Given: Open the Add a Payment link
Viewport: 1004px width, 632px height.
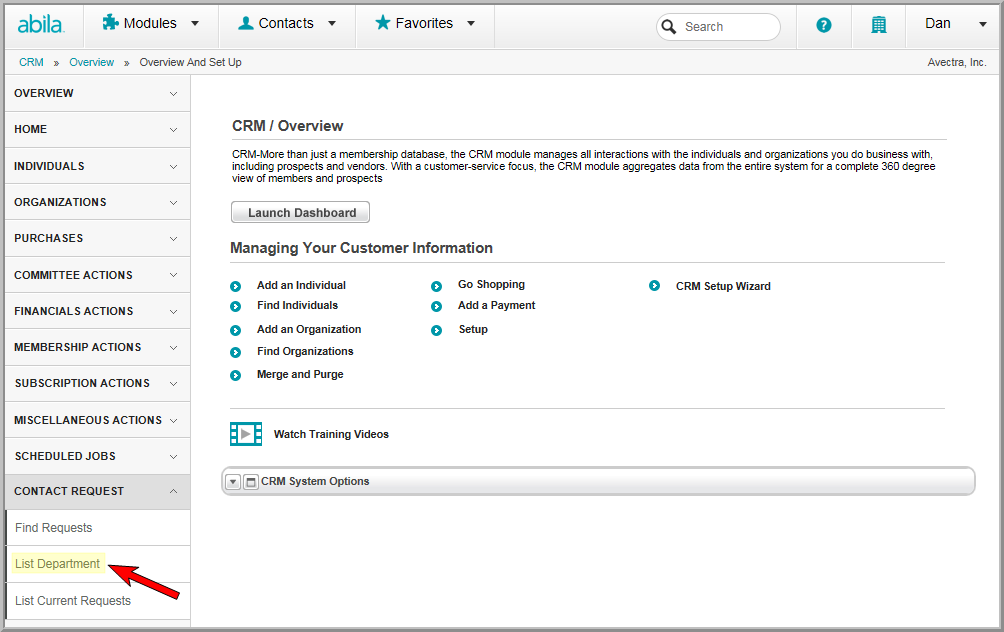Looking at the screenshot, I should [x=496, y=306].
